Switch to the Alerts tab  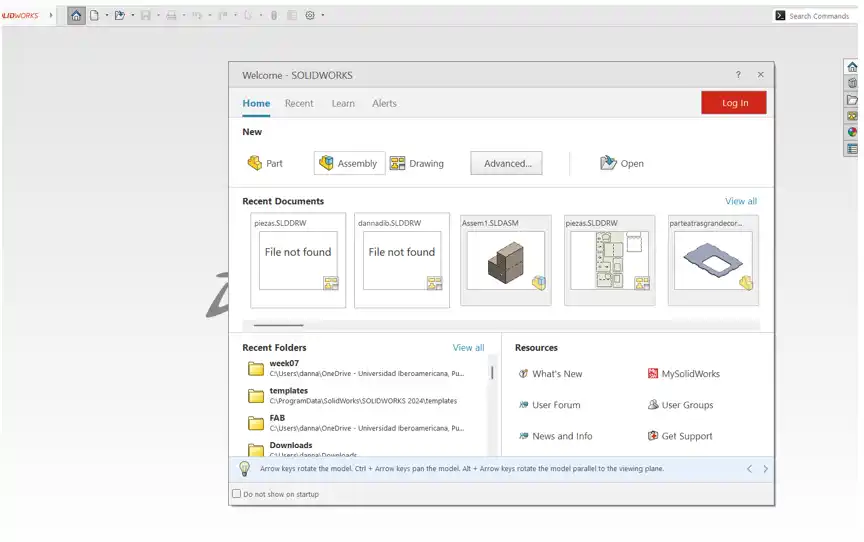[384, 103]
